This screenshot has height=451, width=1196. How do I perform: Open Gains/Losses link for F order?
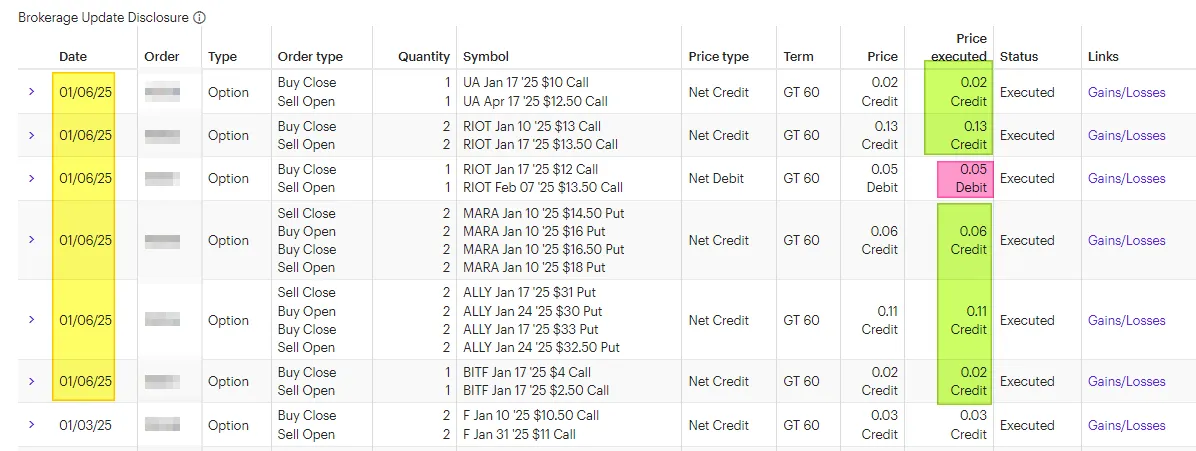point(1127,425)
